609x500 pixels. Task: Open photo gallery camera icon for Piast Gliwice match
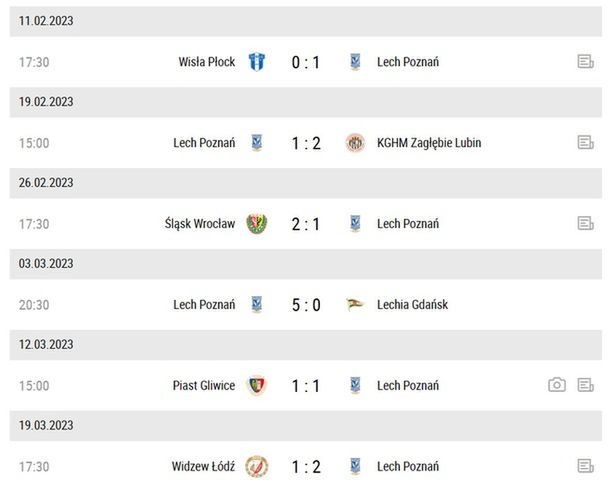(x=557, y=385)
